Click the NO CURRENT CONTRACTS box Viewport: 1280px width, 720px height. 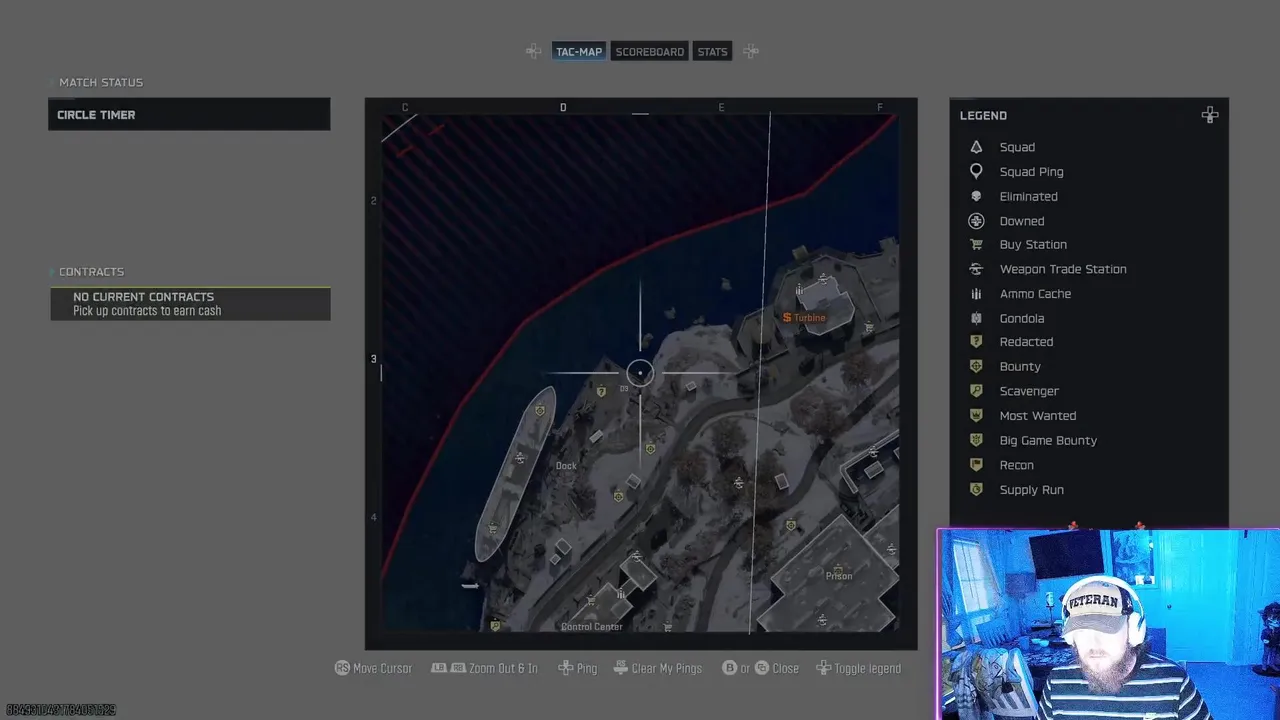click(x=190, y=304)
